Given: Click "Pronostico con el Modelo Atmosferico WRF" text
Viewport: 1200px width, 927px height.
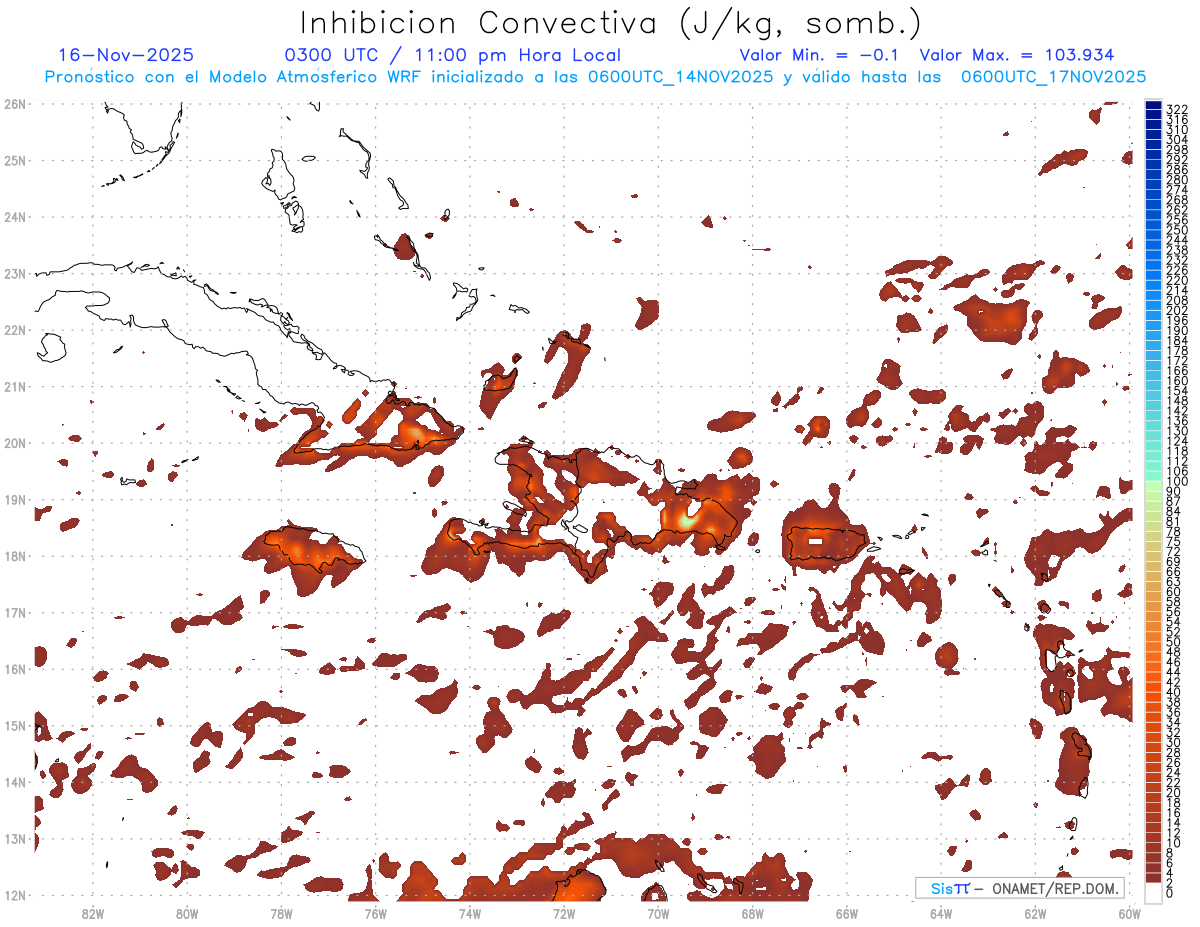Looking at the screenshot, I should click(231, 77).
